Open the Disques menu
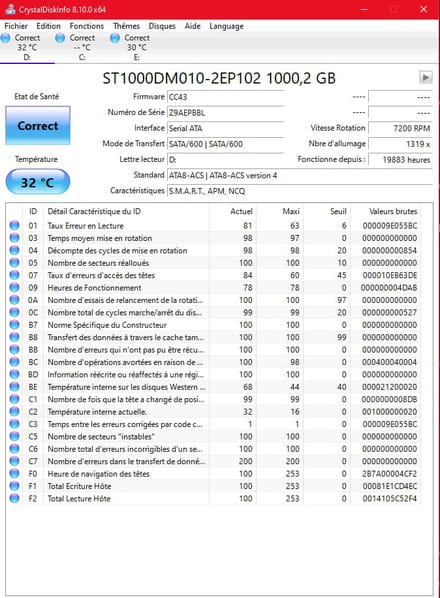The width and height of the screenshot is (440, 598). tap(162, 26)
